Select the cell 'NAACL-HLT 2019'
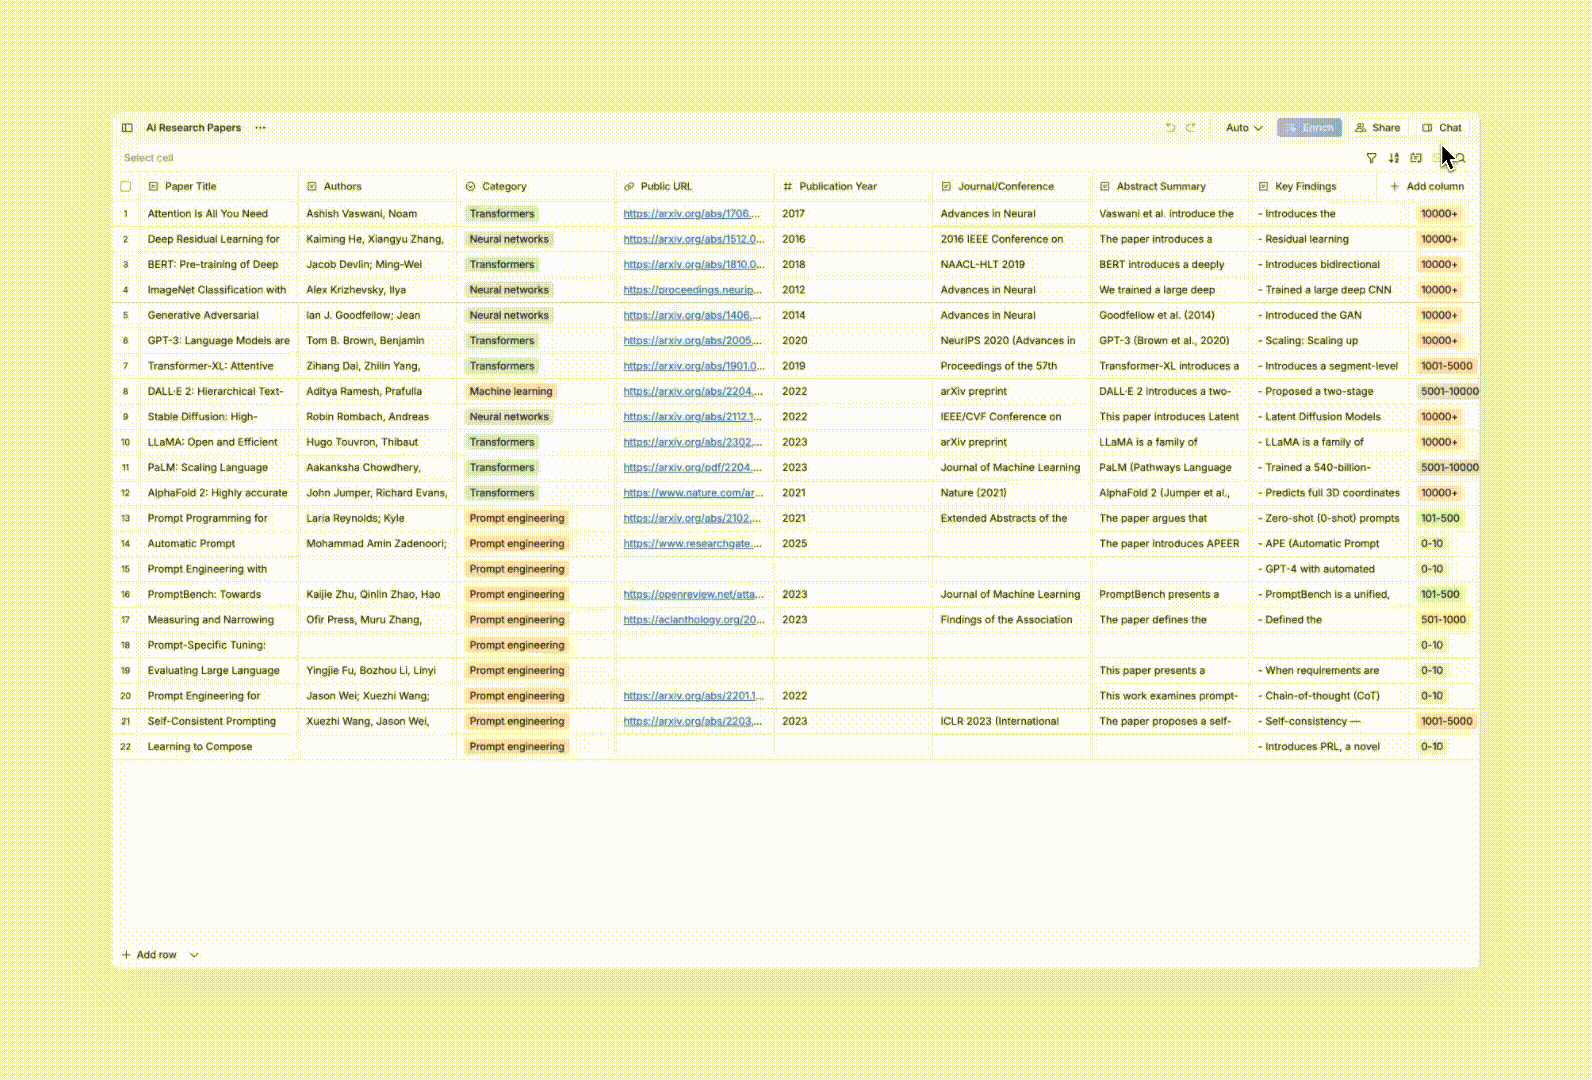The image size is (1592, 1080). click(x=1012, y=265)
